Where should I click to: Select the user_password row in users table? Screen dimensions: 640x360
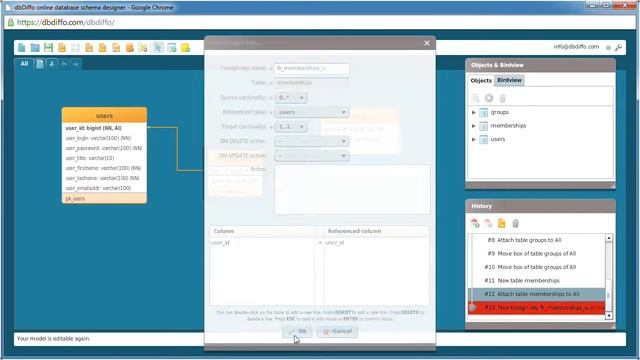(104, 148)
